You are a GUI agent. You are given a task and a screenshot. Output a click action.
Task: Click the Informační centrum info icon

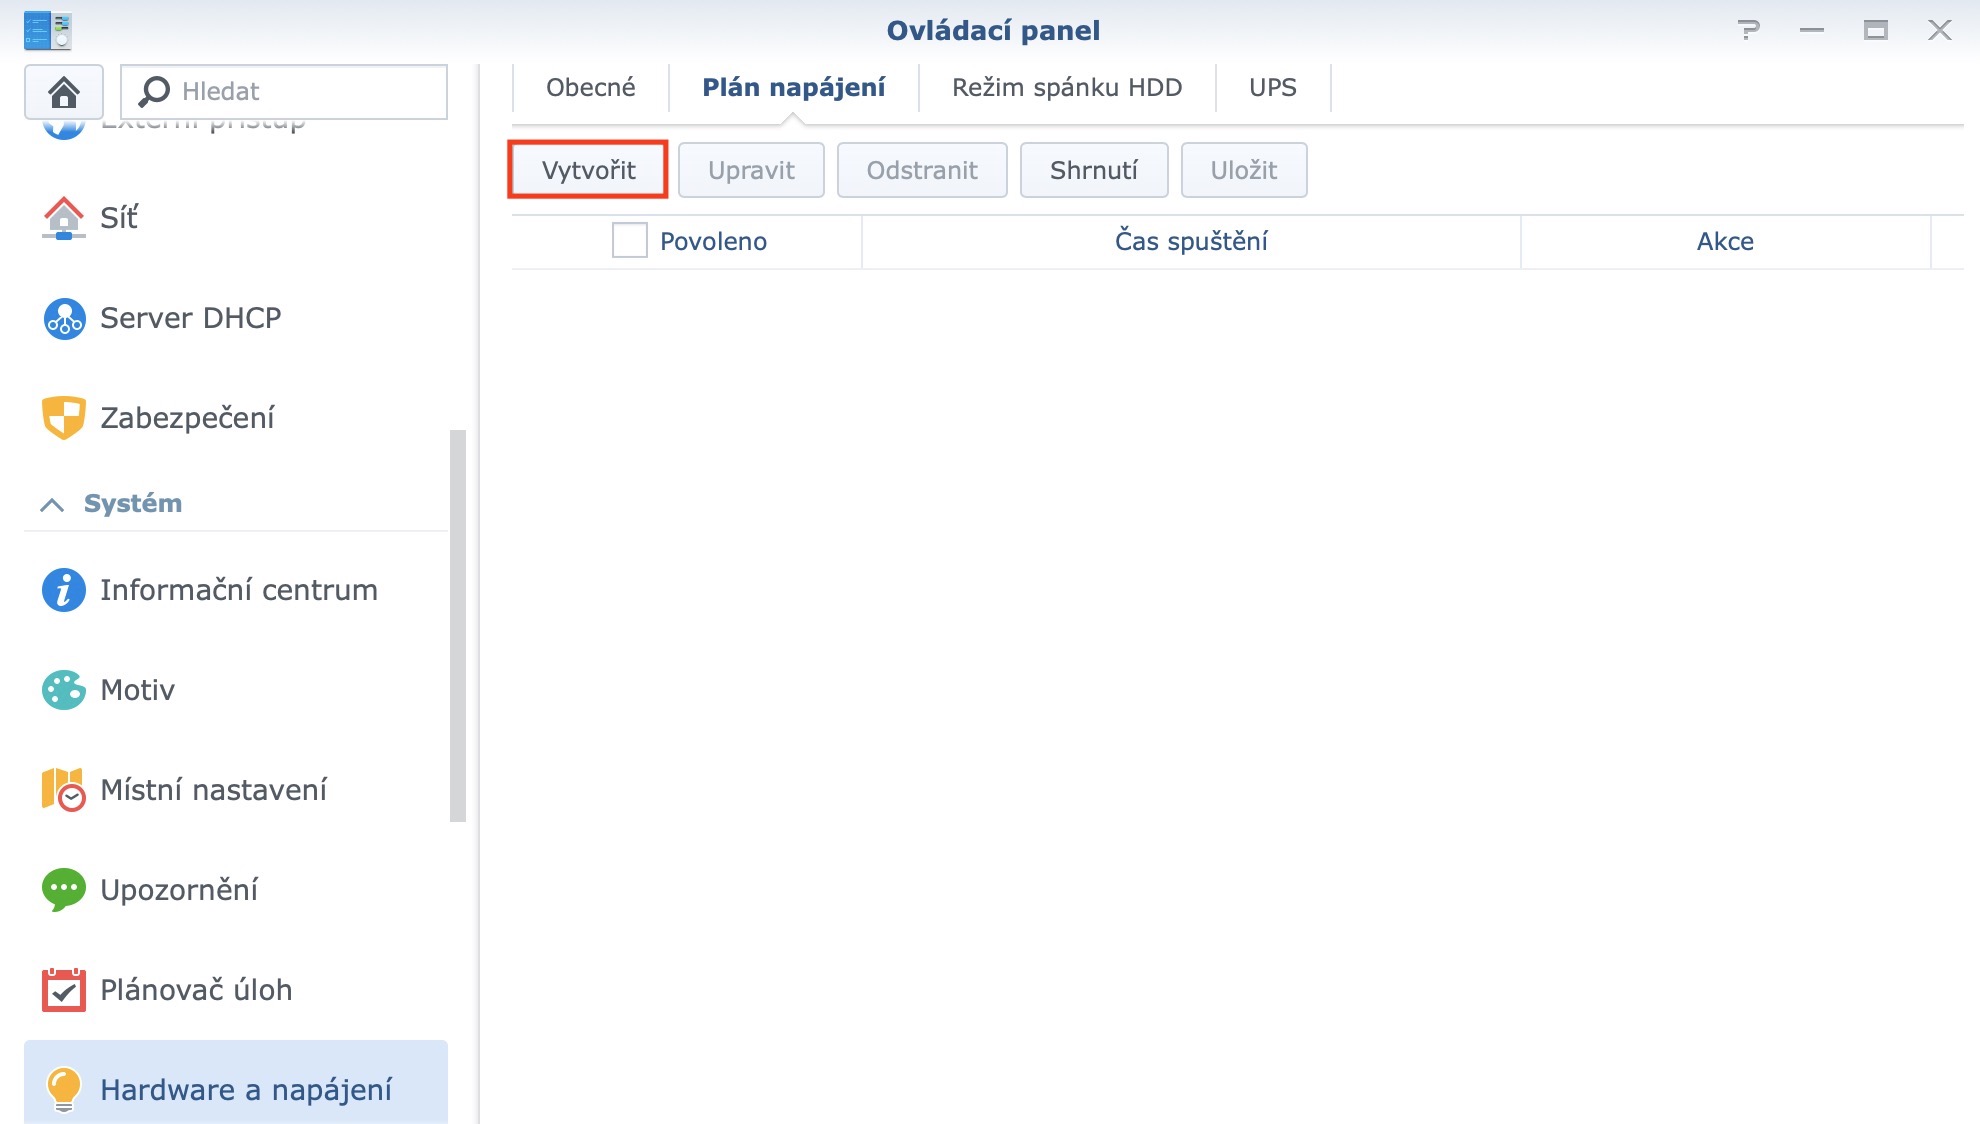(63, 590)
